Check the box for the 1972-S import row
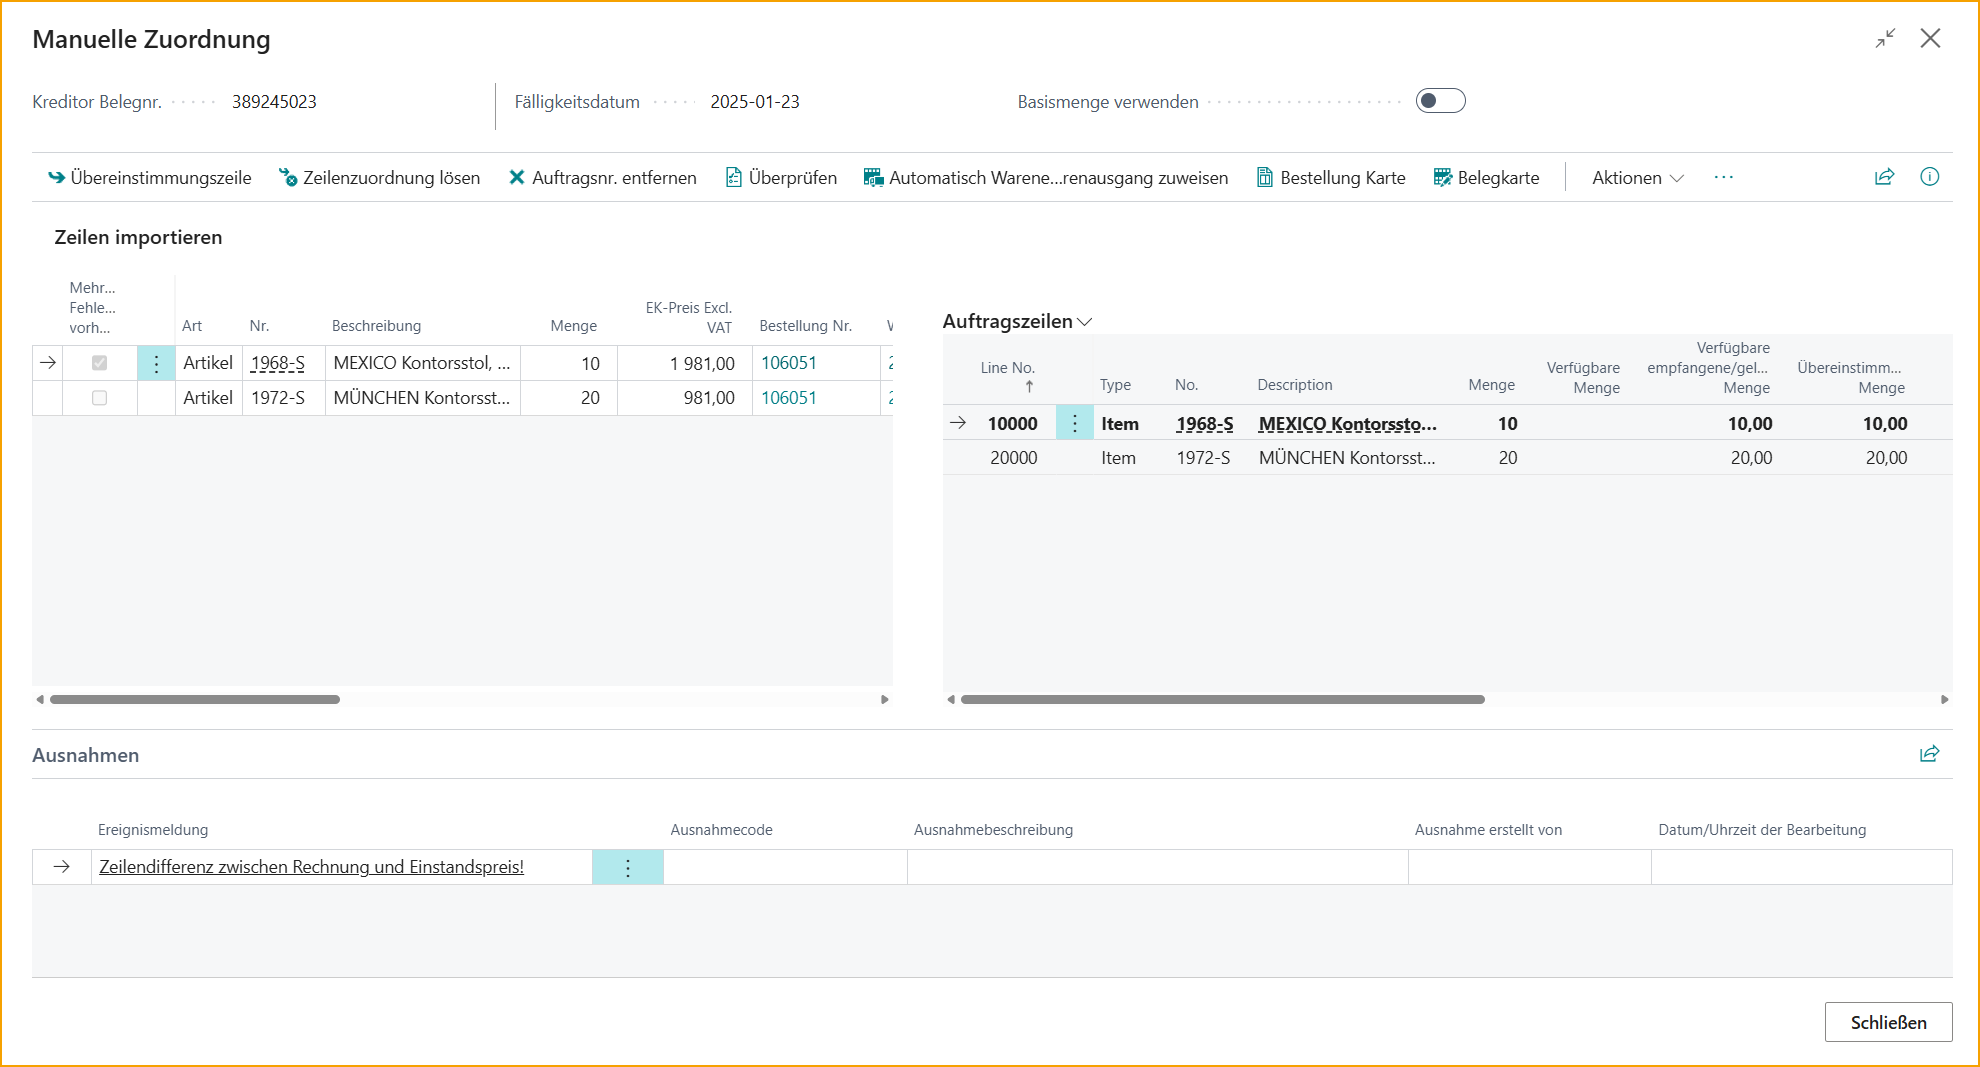The width and height of the screenshot is (1980, 1067). click(99, 398)
